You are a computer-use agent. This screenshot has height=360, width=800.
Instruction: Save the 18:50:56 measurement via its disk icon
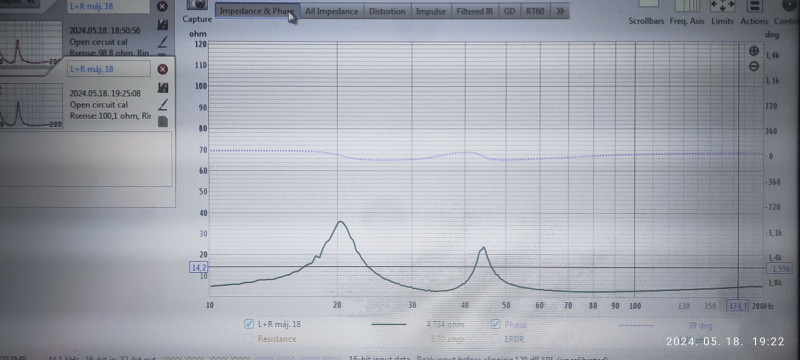[x=163, y=24]
